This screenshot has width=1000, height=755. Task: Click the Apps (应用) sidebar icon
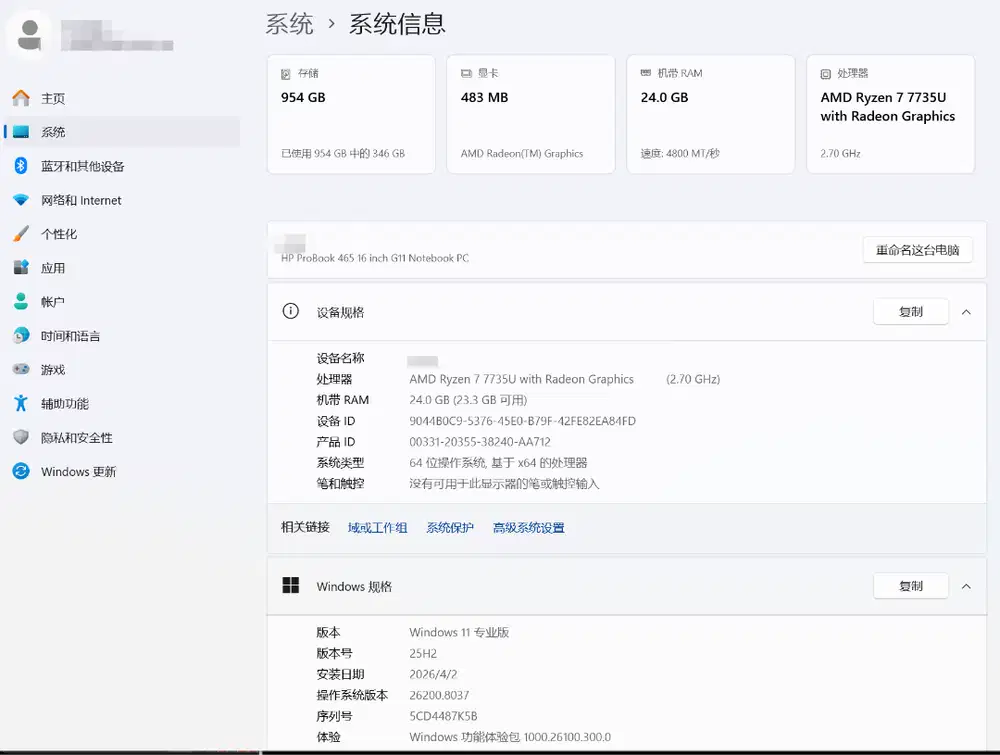point(21,268)
